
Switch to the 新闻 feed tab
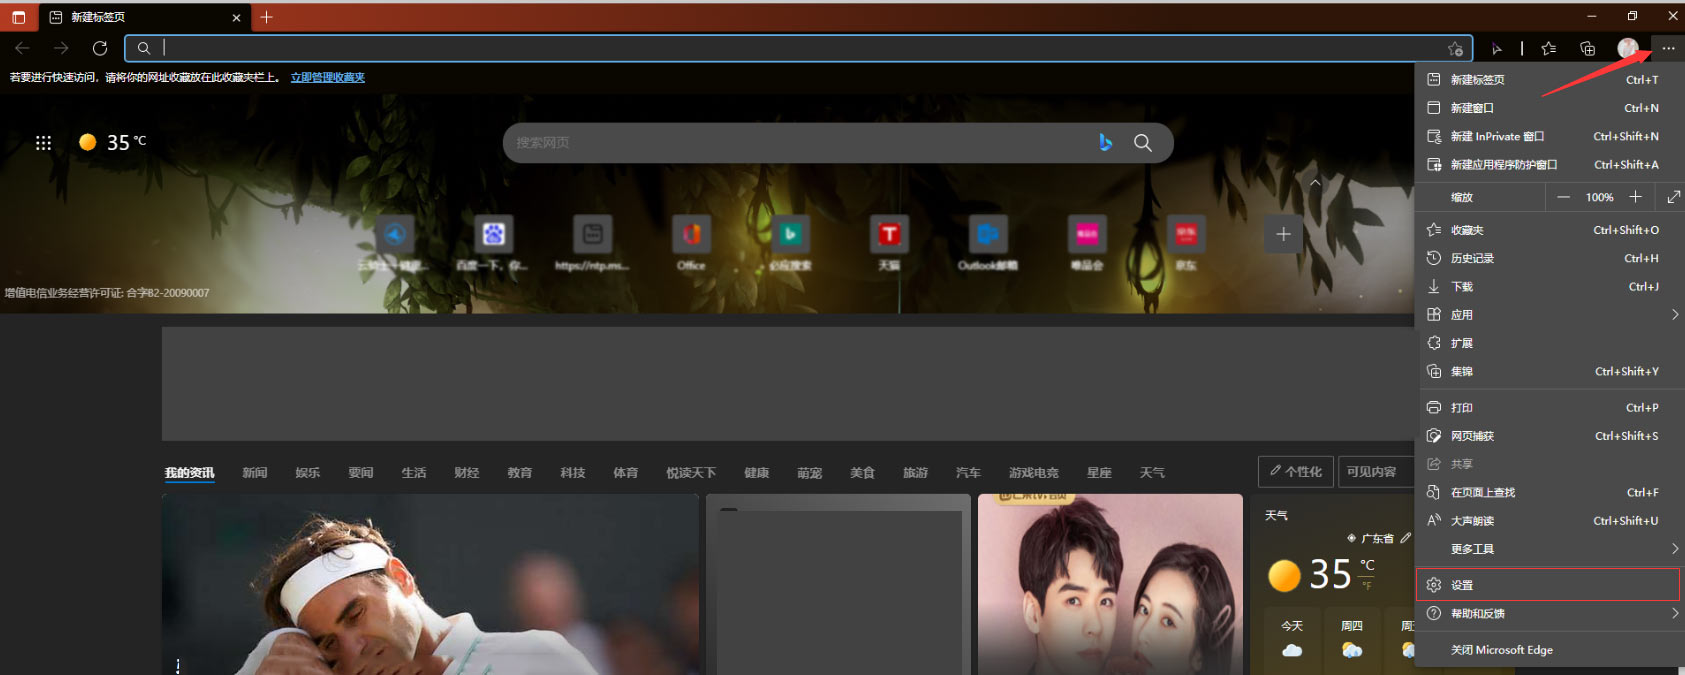click(255, 473)
